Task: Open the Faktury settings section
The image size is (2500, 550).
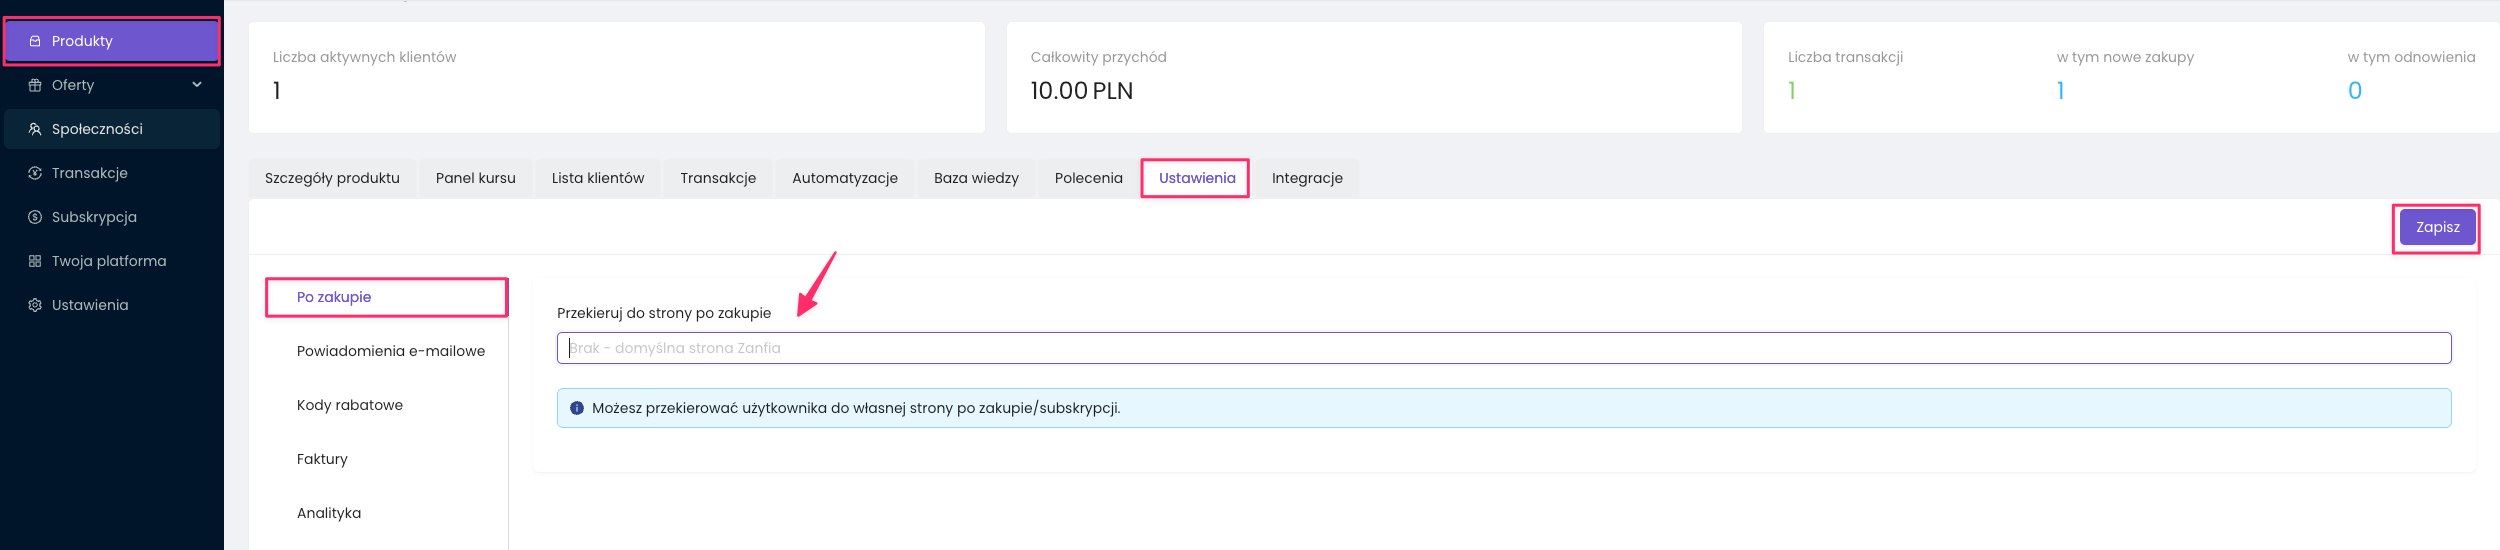Action: tap(322, 459)
